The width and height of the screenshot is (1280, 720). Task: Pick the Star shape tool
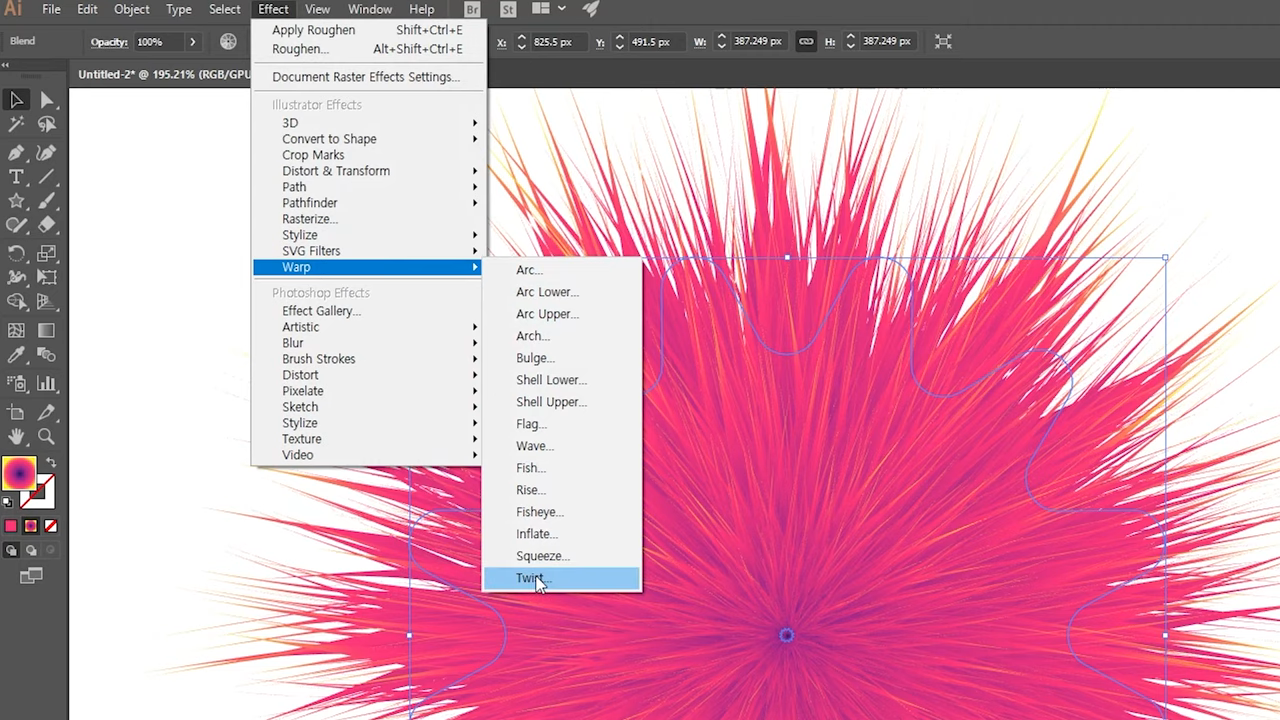[16, 201]
